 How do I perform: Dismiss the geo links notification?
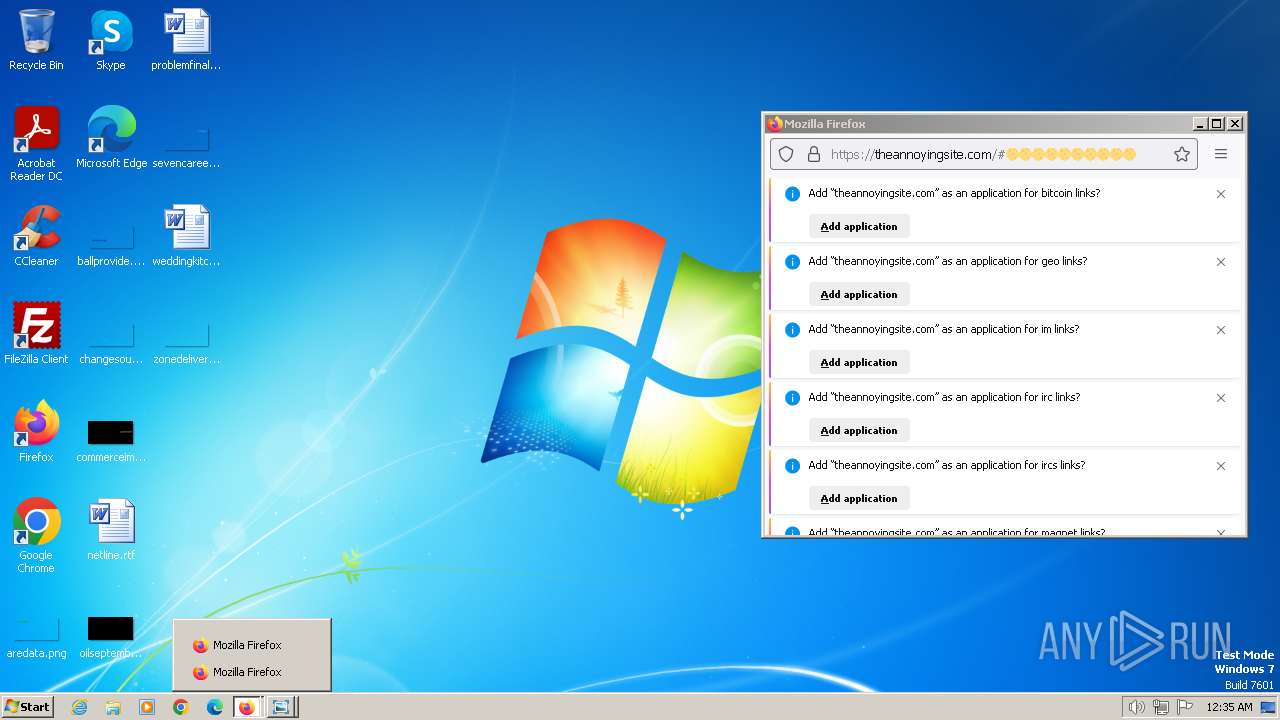pyautogui.click(x=1221, y=262)
